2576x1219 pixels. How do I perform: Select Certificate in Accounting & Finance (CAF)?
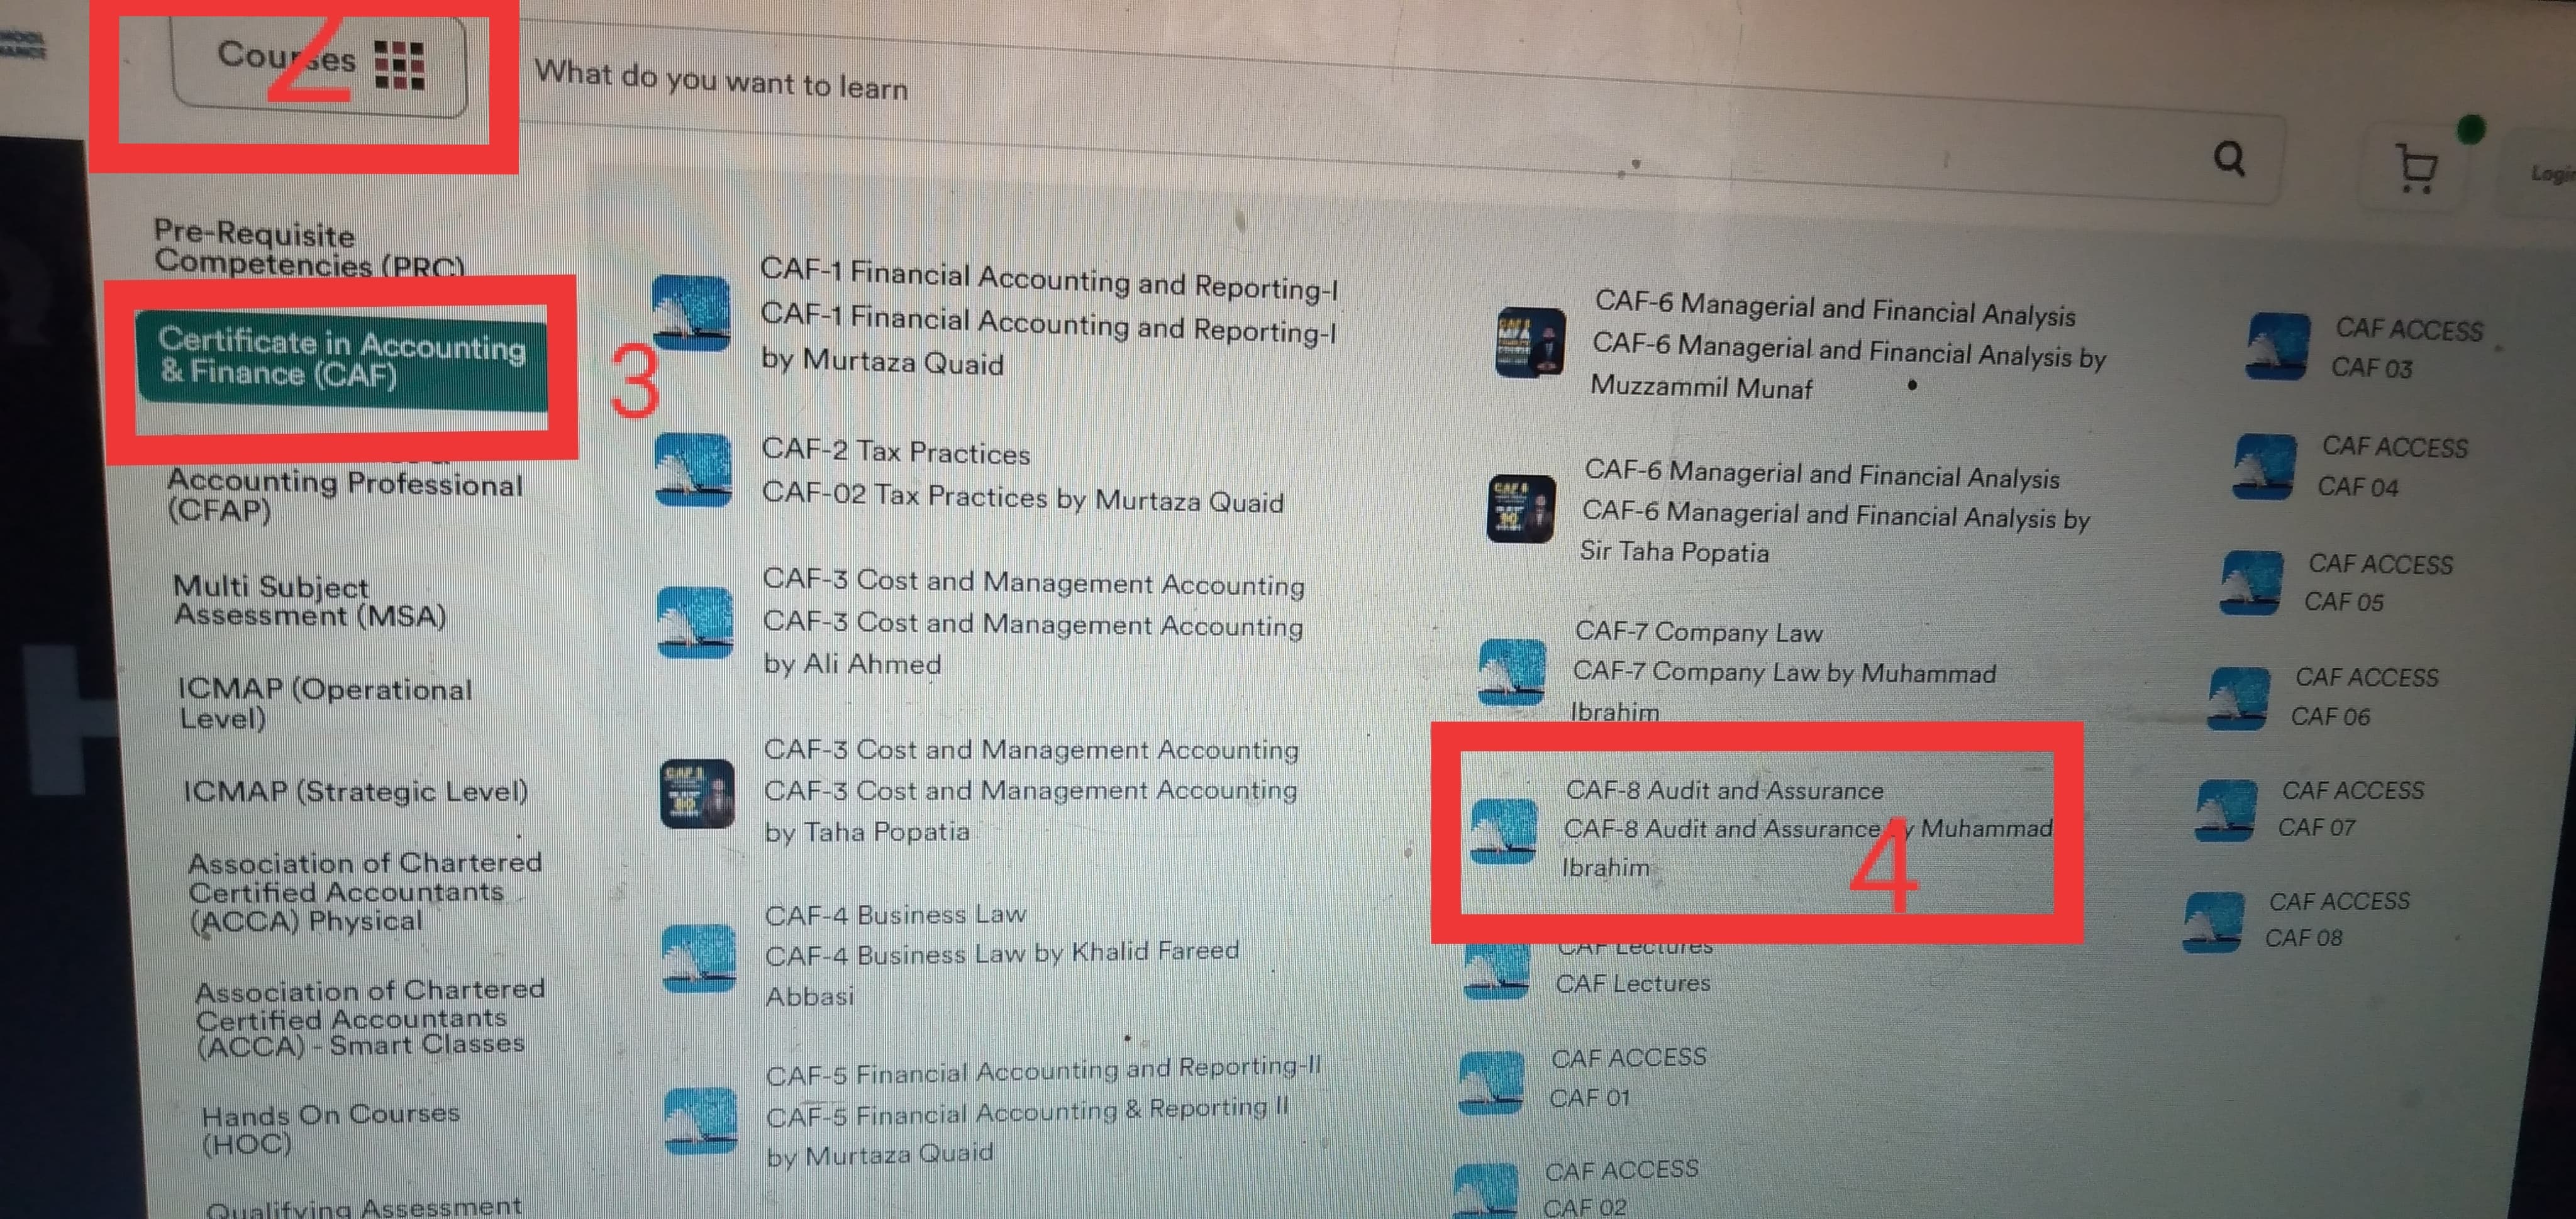point(342,358)
